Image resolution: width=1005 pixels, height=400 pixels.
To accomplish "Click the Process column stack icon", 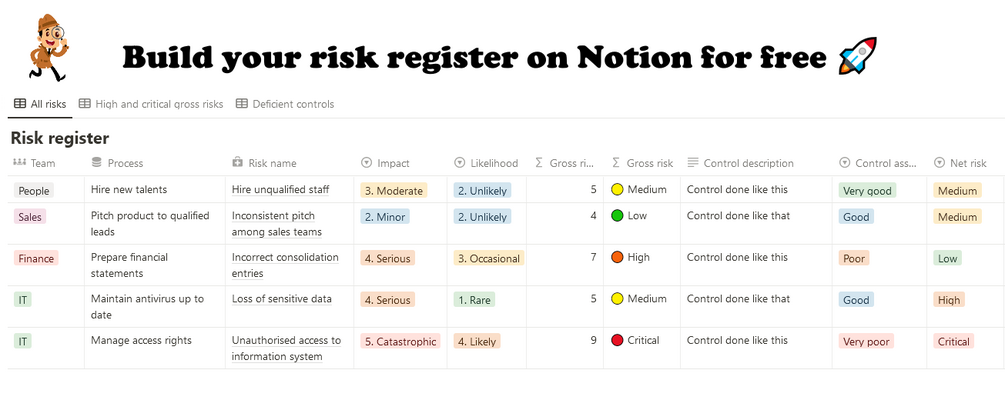I will tap(97, 163).
